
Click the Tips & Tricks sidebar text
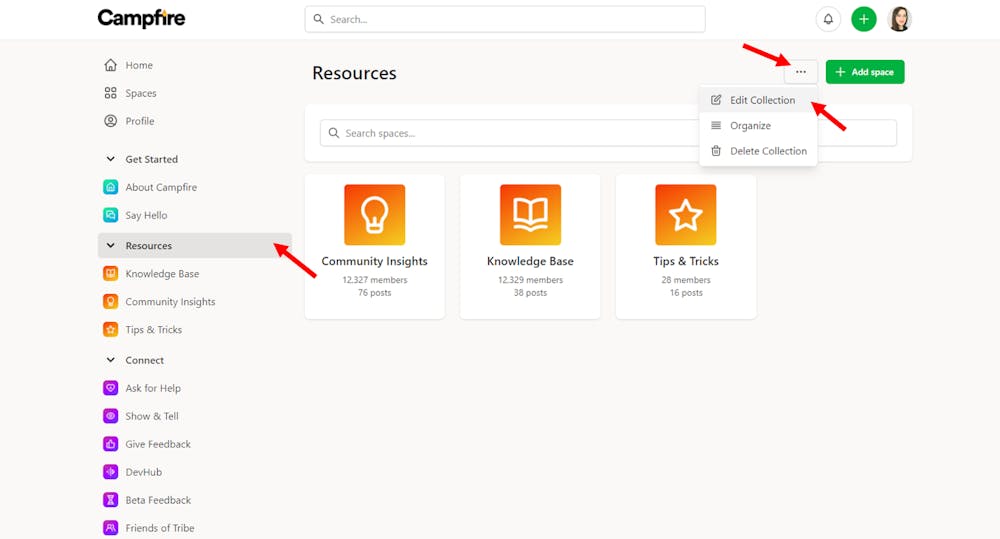click(154, 330)
